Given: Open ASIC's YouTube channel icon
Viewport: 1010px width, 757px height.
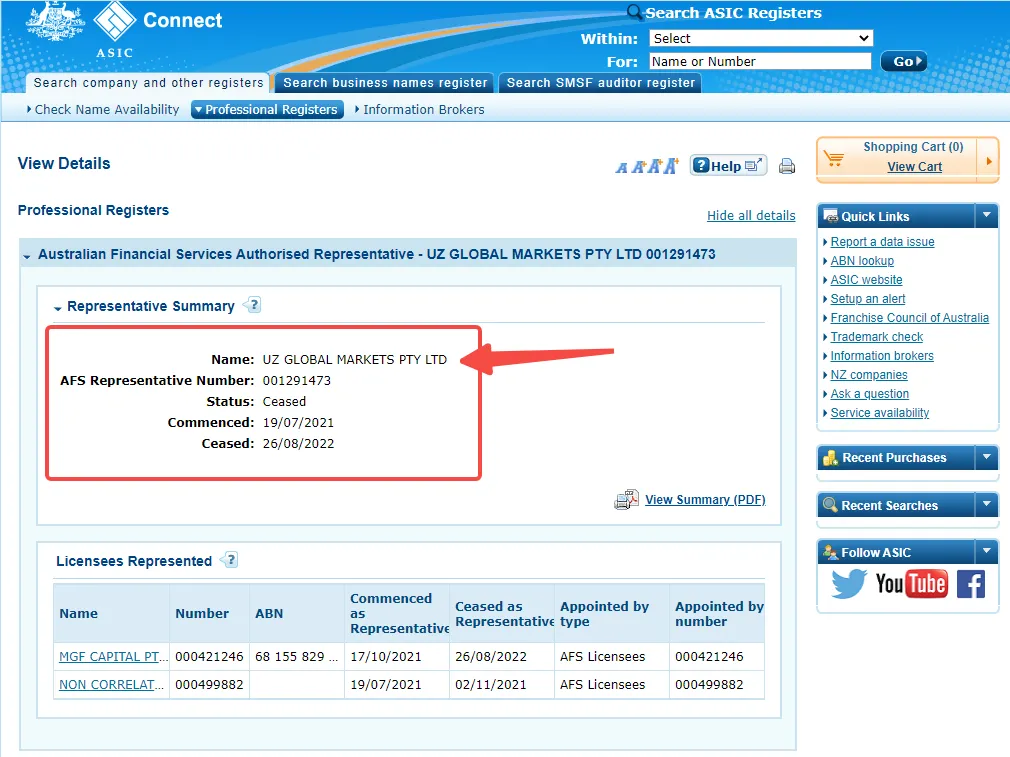Looking at the screenshot, I should click(911, 584).
